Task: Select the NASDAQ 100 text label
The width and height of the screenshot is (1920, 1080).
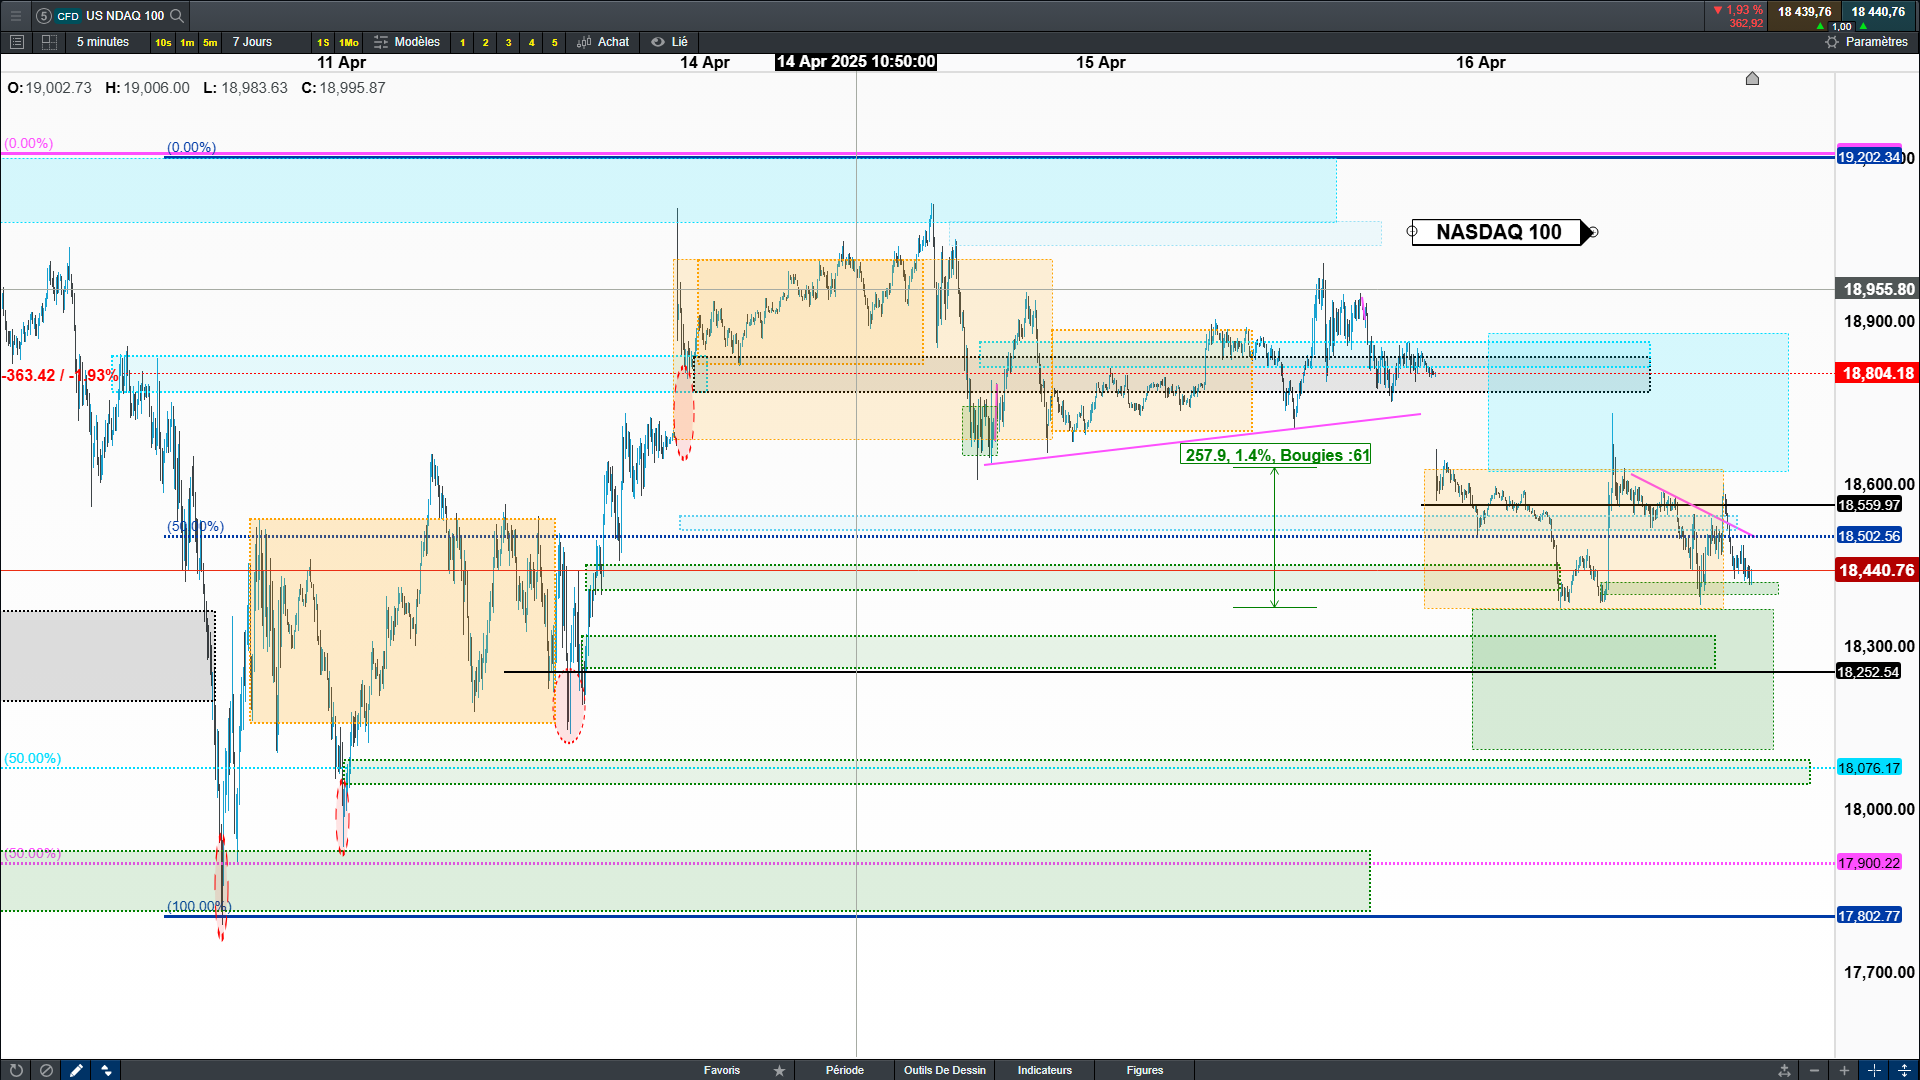Action: (x=1498, y=232)
